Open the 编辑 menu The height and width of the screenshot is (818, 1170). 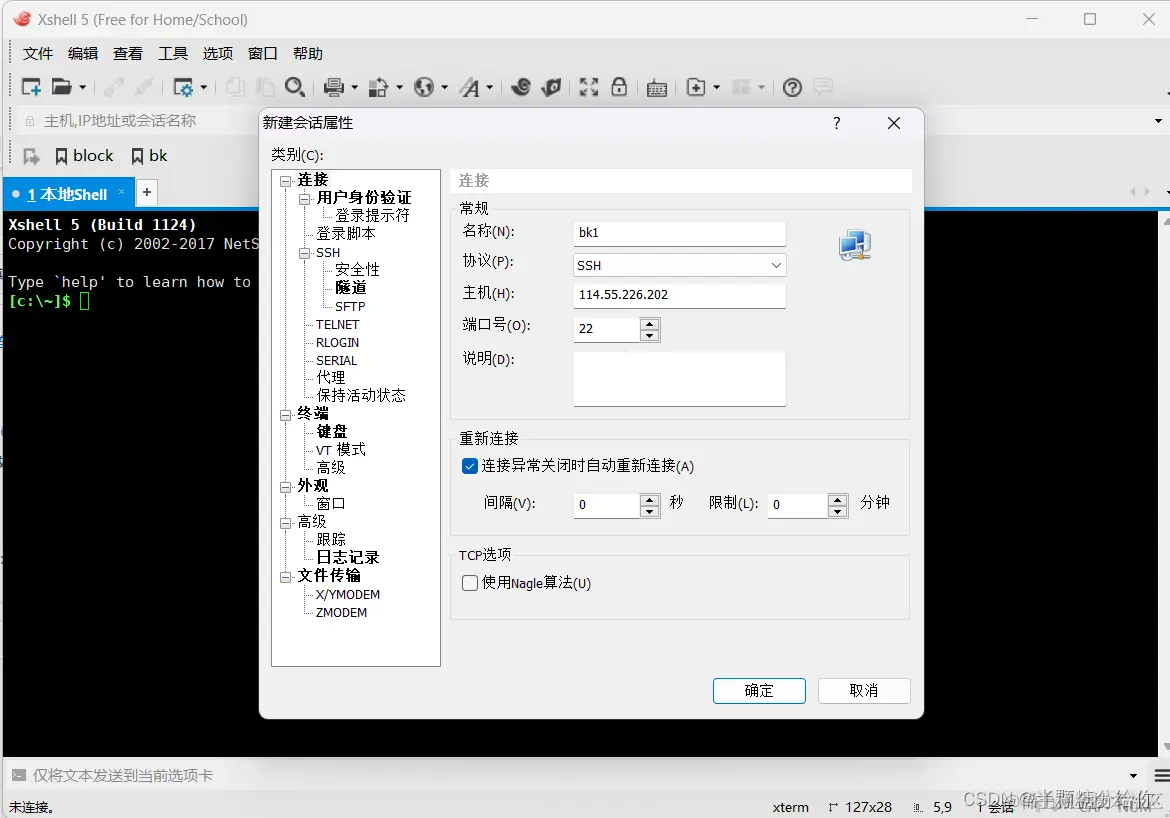(x=83, y=54)
